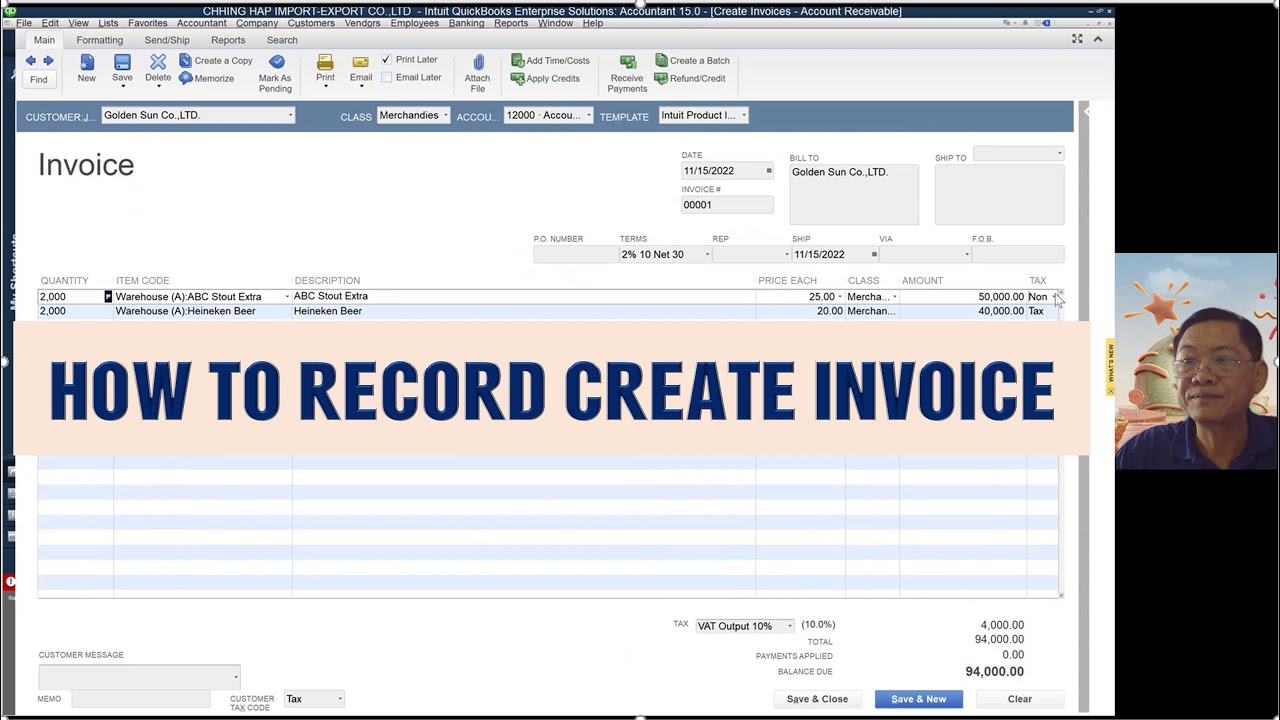The height and width of the screenshot is (720, 1280).
Task: Email the invoice using Email icon
Action: tap(361, 70)
